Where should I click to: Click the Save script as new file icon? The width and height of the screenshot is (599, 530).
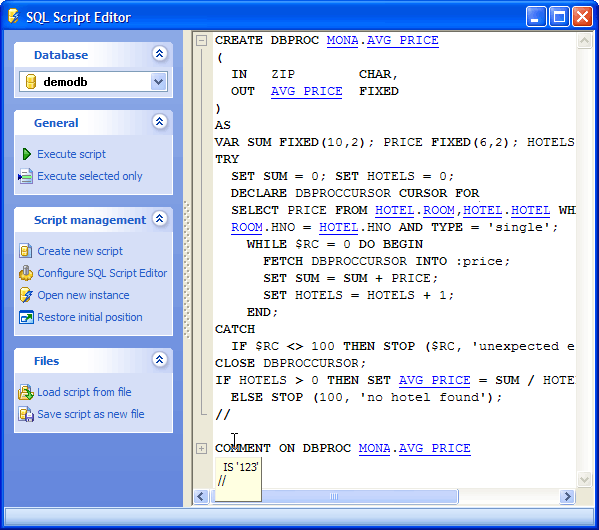pos(26,415)
